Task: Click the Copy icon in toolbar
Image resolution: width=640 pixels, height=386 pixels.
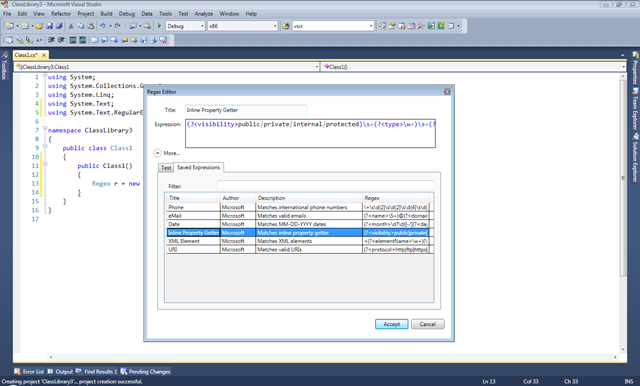Action: click(x=81, y=26)
